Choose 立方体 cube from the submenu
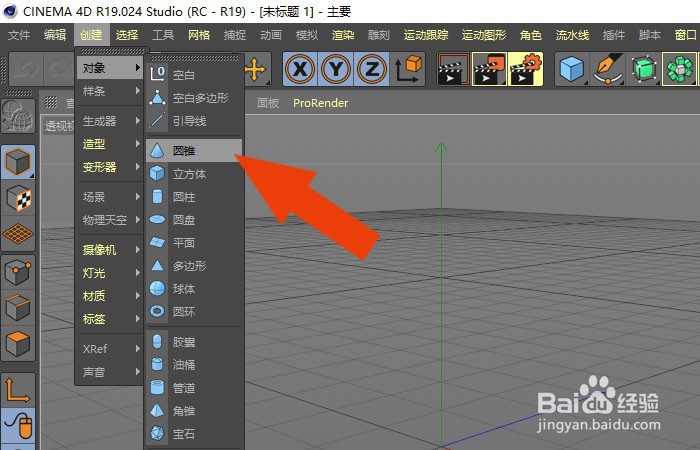This screenshot has height=450, width=700. pyautogui.click(x=194, y=174)
